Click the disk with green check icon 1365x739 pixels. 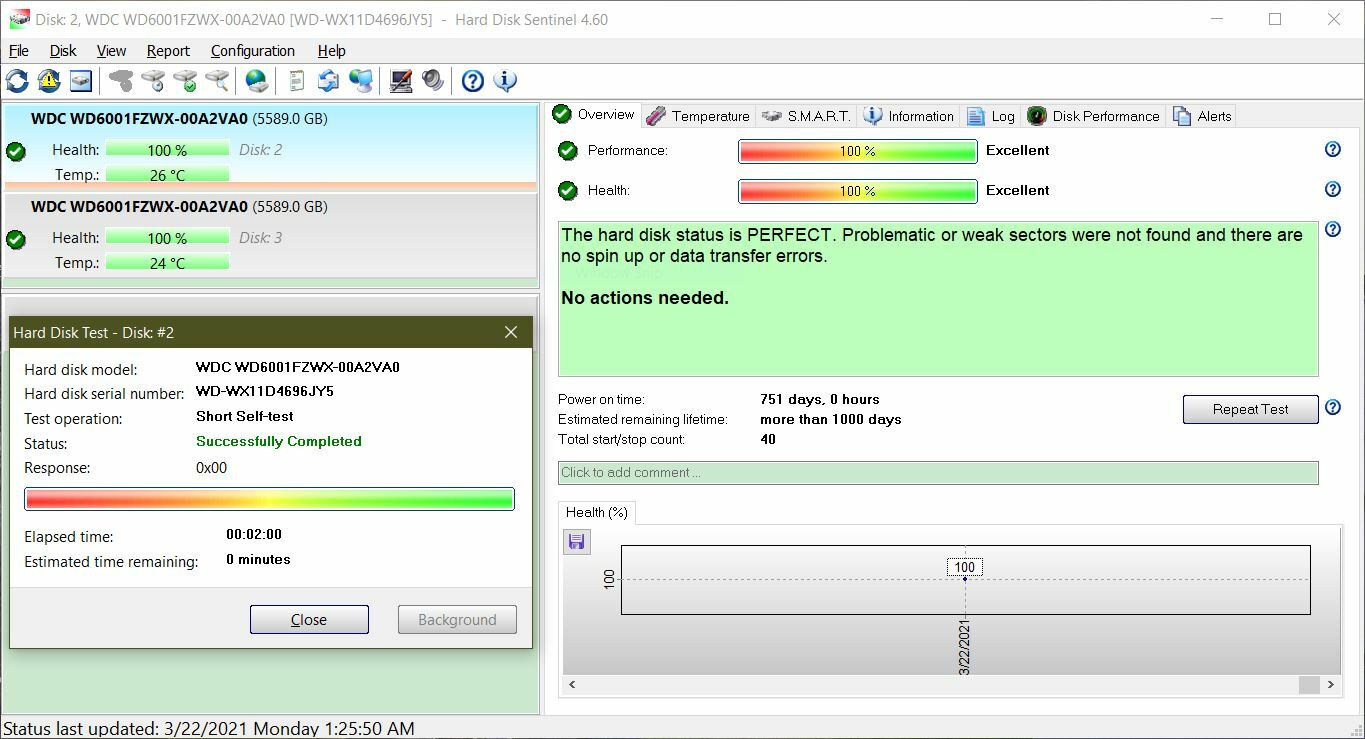[x=185, y=81]
